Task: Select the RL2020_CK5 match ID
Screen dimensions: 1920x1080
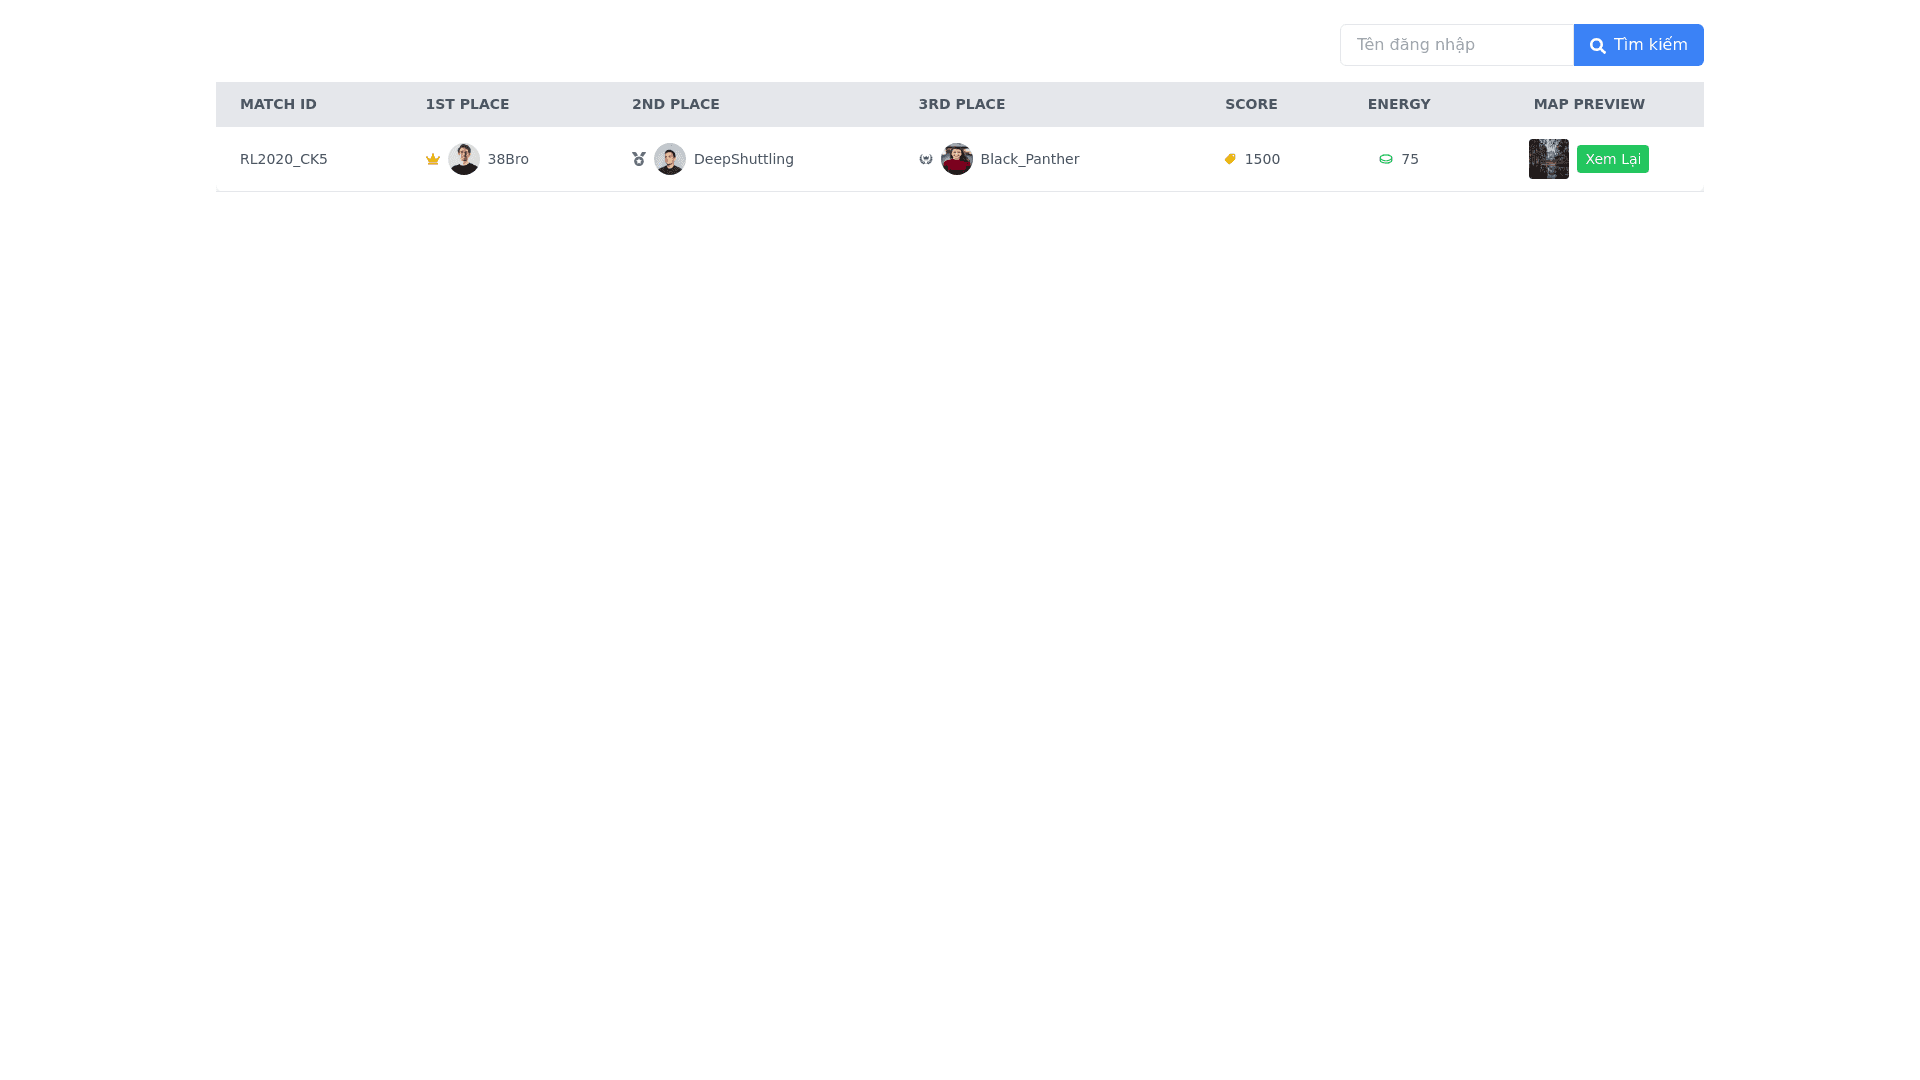Action: pyautogui.click(x=284, y=159)
